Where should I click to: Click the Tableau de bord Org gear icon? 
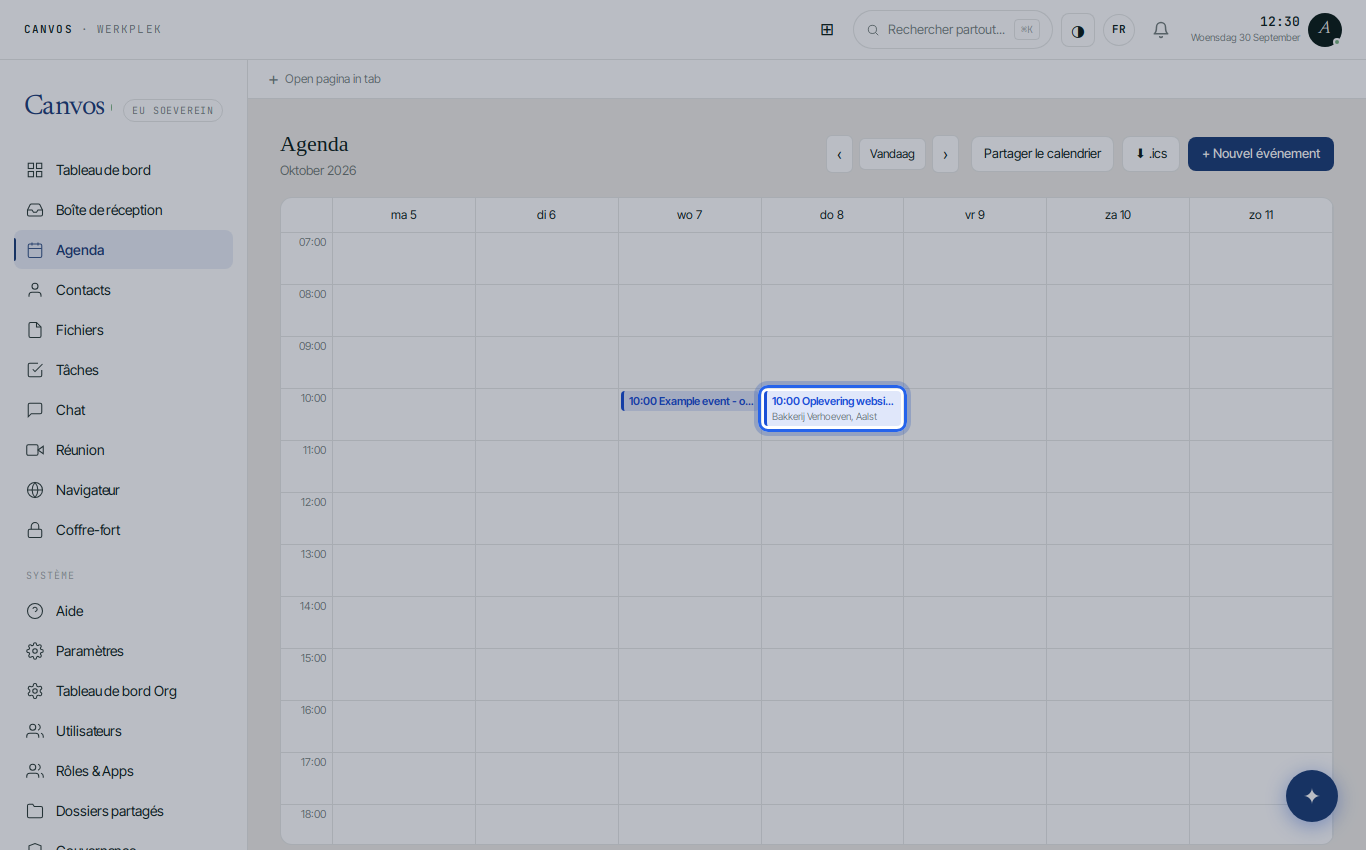click(35, 691)
